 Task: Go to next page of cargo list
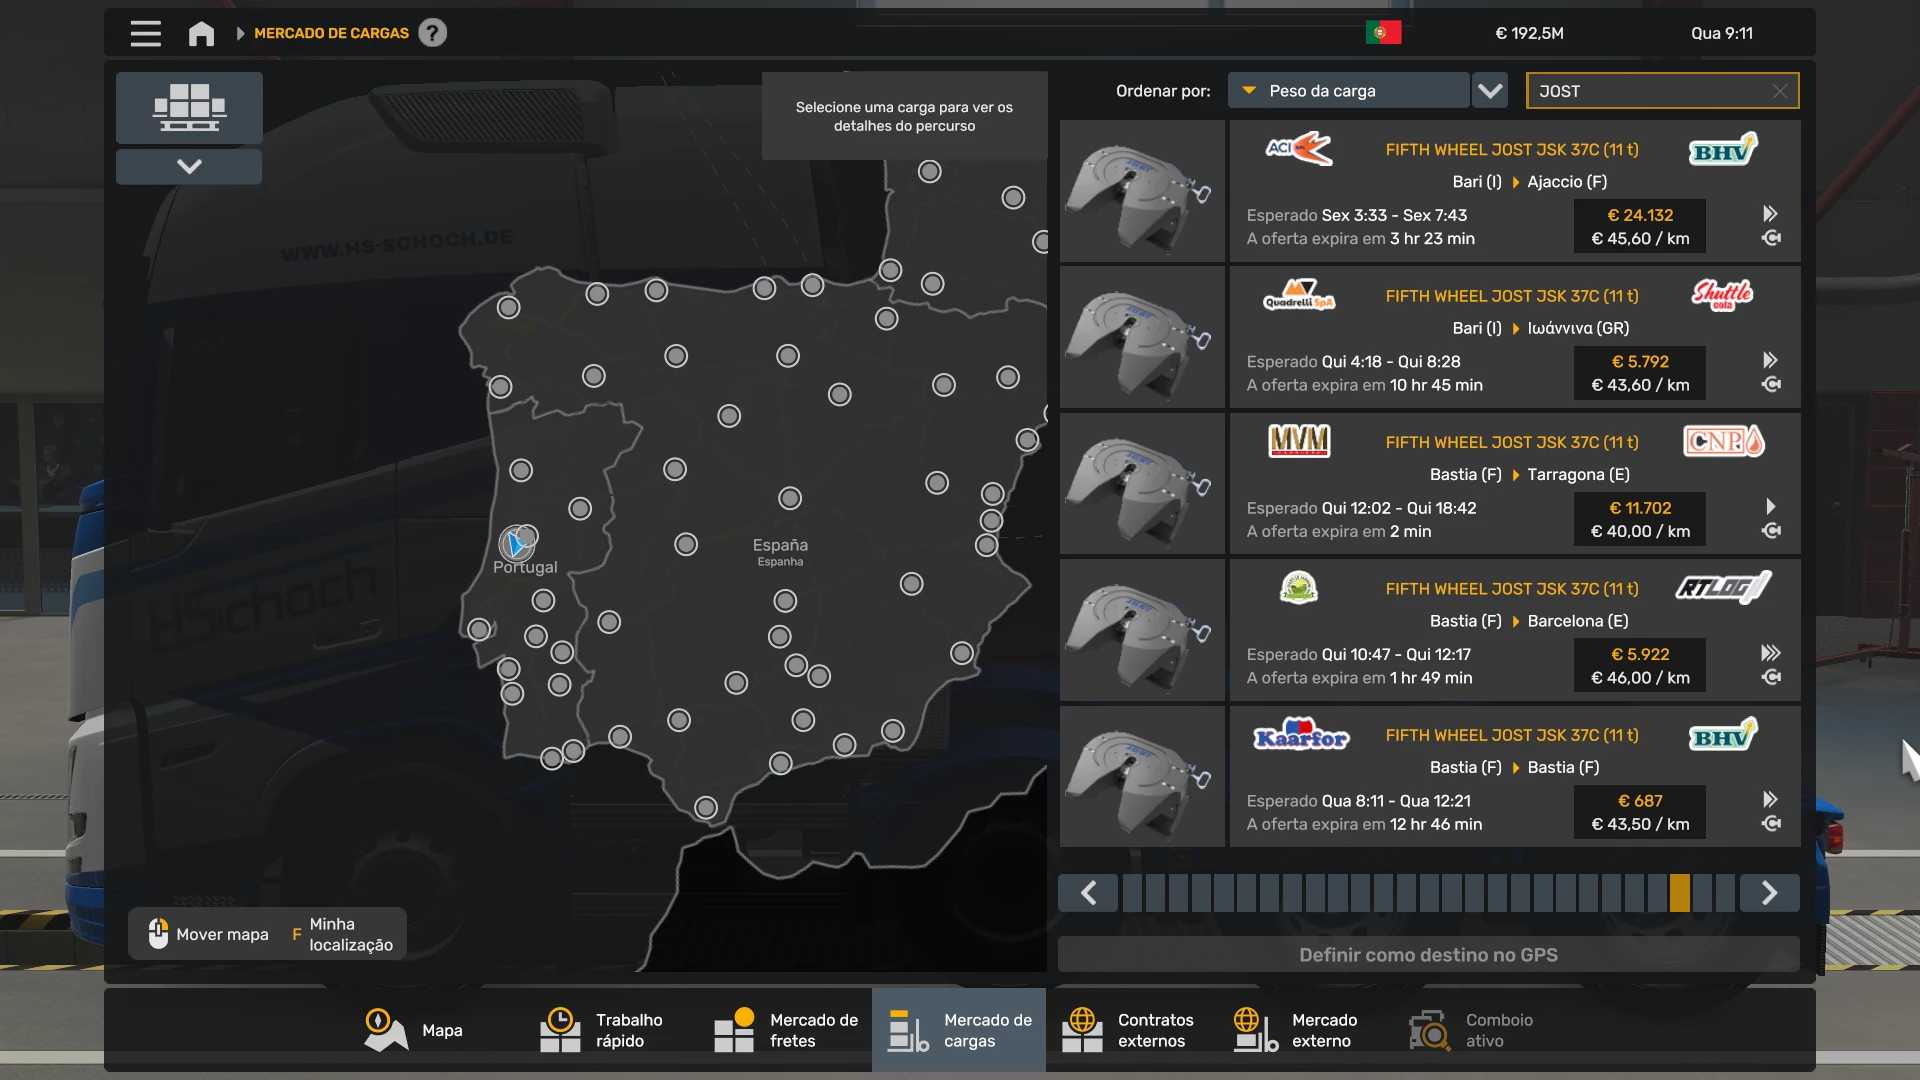point(1769,892)
